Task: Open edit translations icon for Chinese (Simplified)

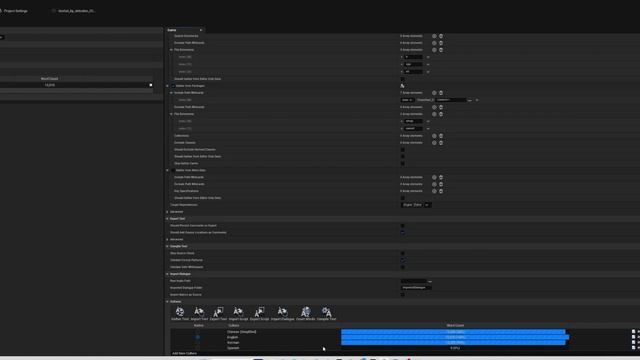Action: (x=633, y=332)
